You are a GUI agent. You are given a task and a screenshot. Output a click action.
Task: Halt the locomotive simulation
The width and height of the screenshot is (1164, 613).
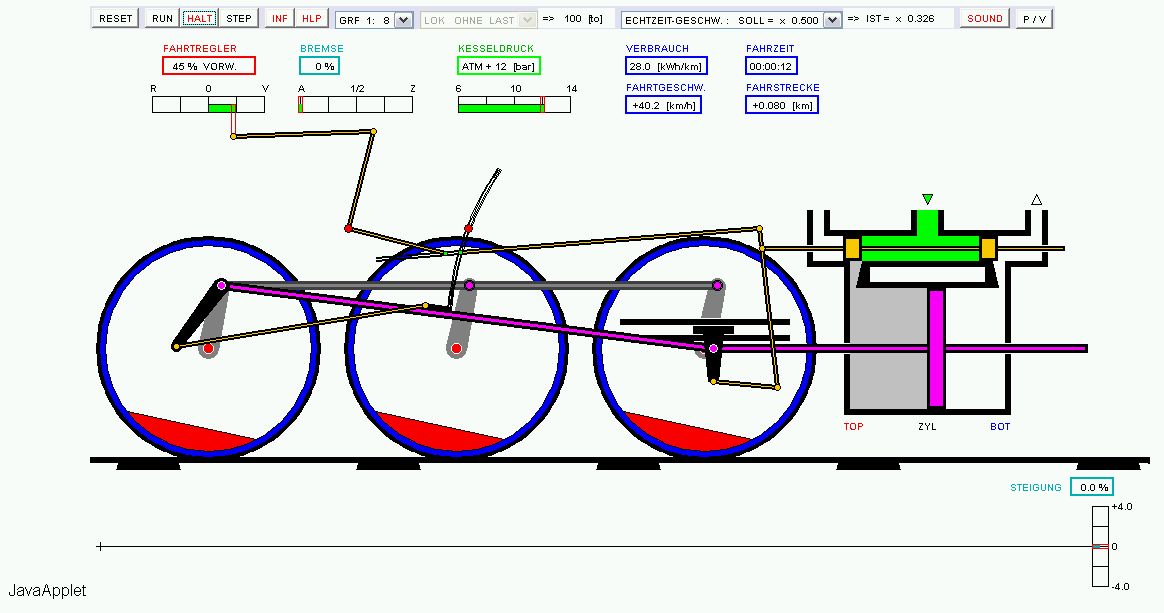tap(199, 19)
